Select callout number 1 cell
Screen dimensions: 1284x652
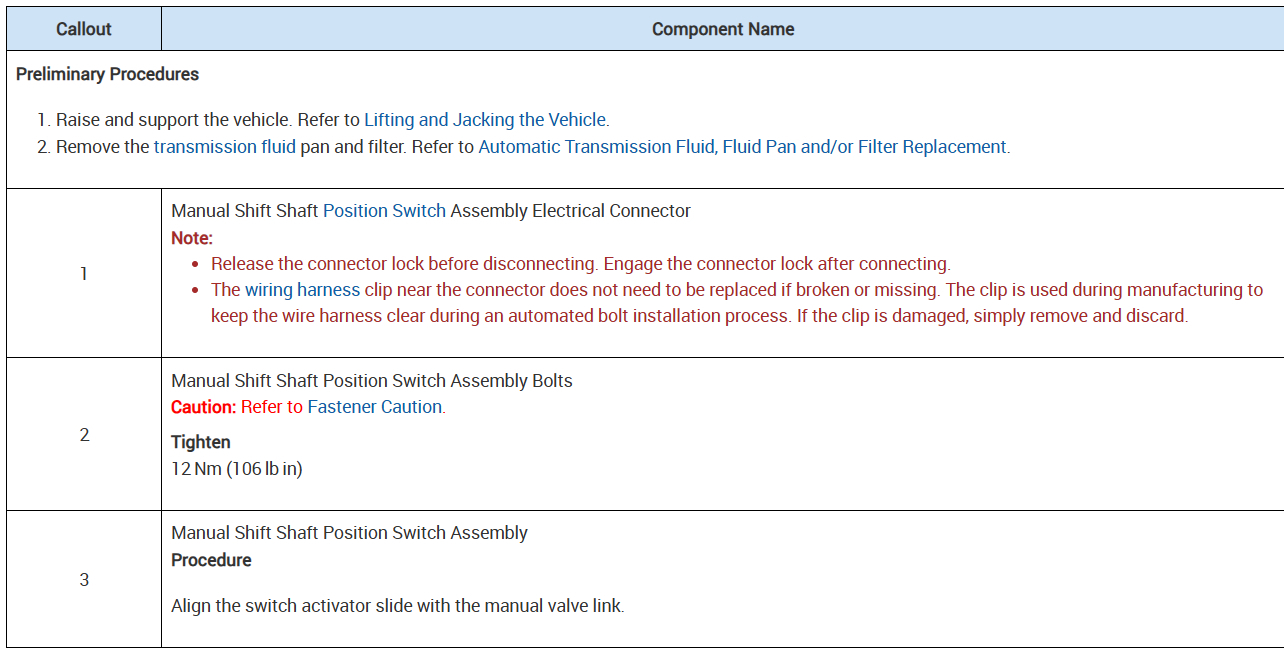tap(84, 273)
